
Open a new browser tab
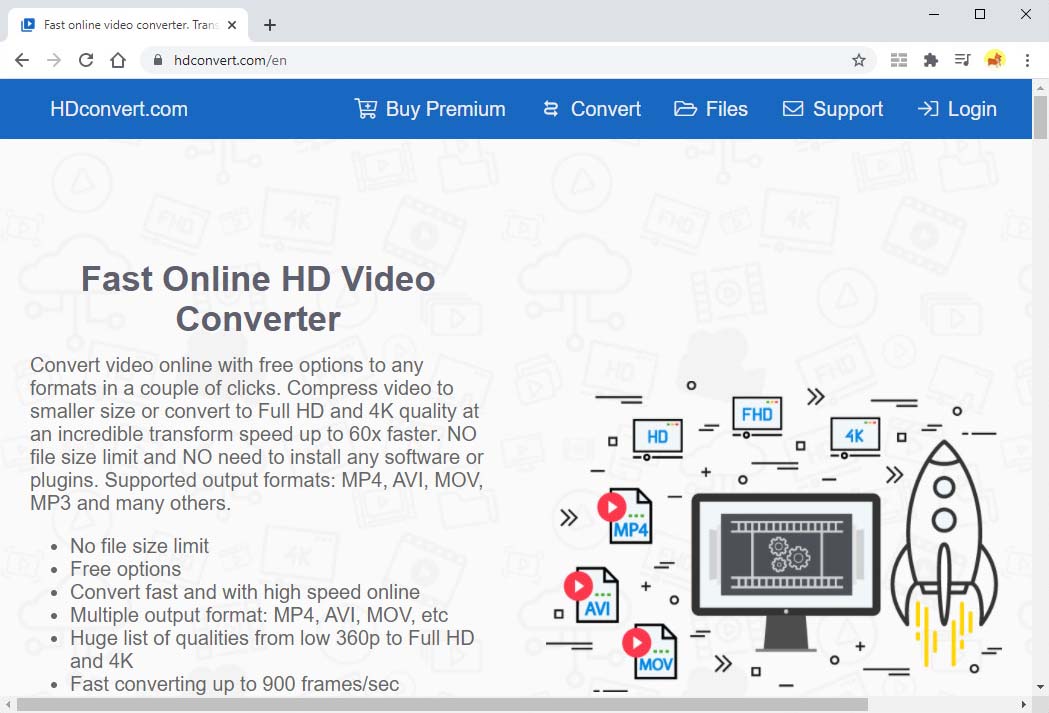(269, 24)
